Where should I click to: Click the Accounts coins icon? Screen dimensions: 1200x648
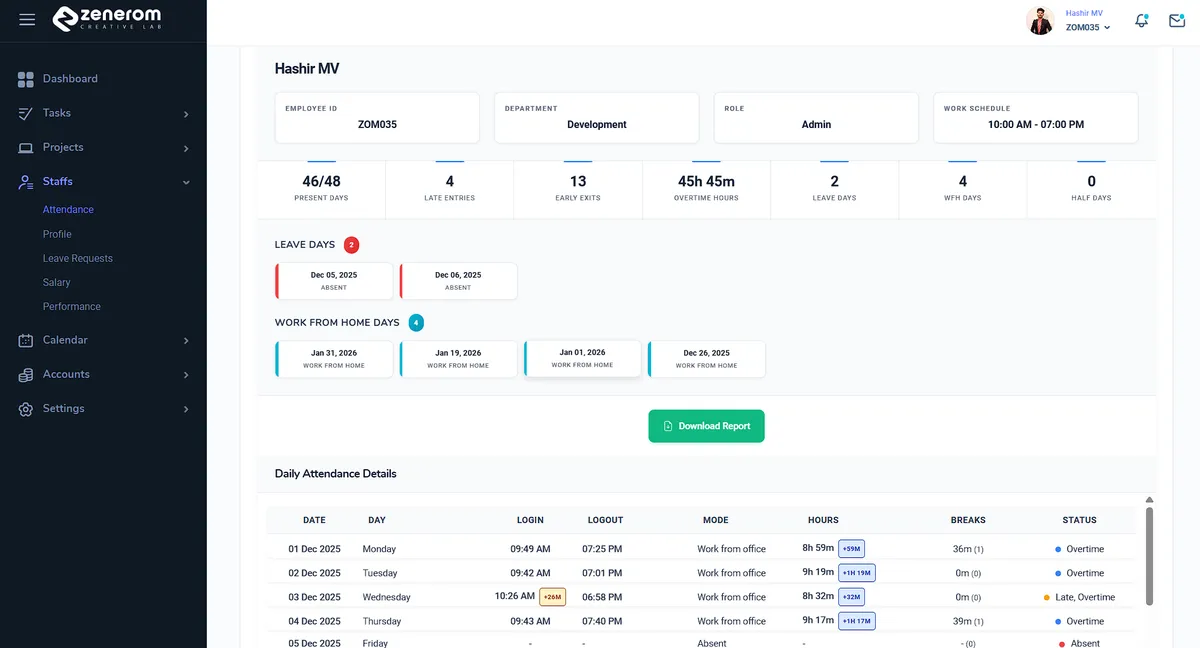tap(26, 374)
